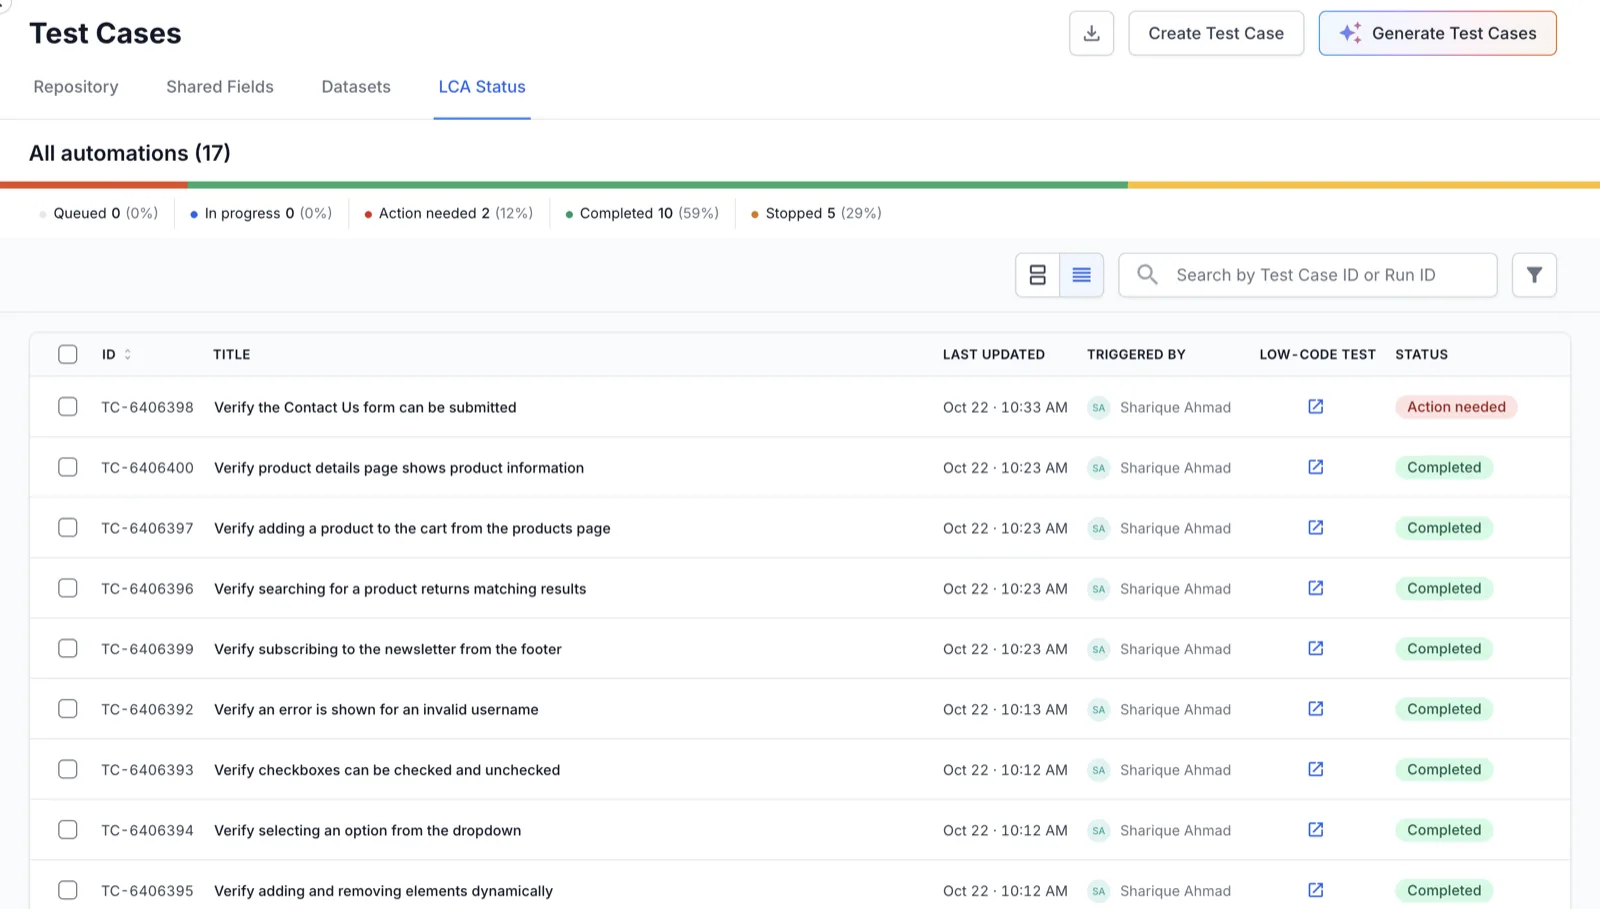The image size is (1600, 909).
Task: Click the Stopped 5 legend item
Action: coord(816,213)
